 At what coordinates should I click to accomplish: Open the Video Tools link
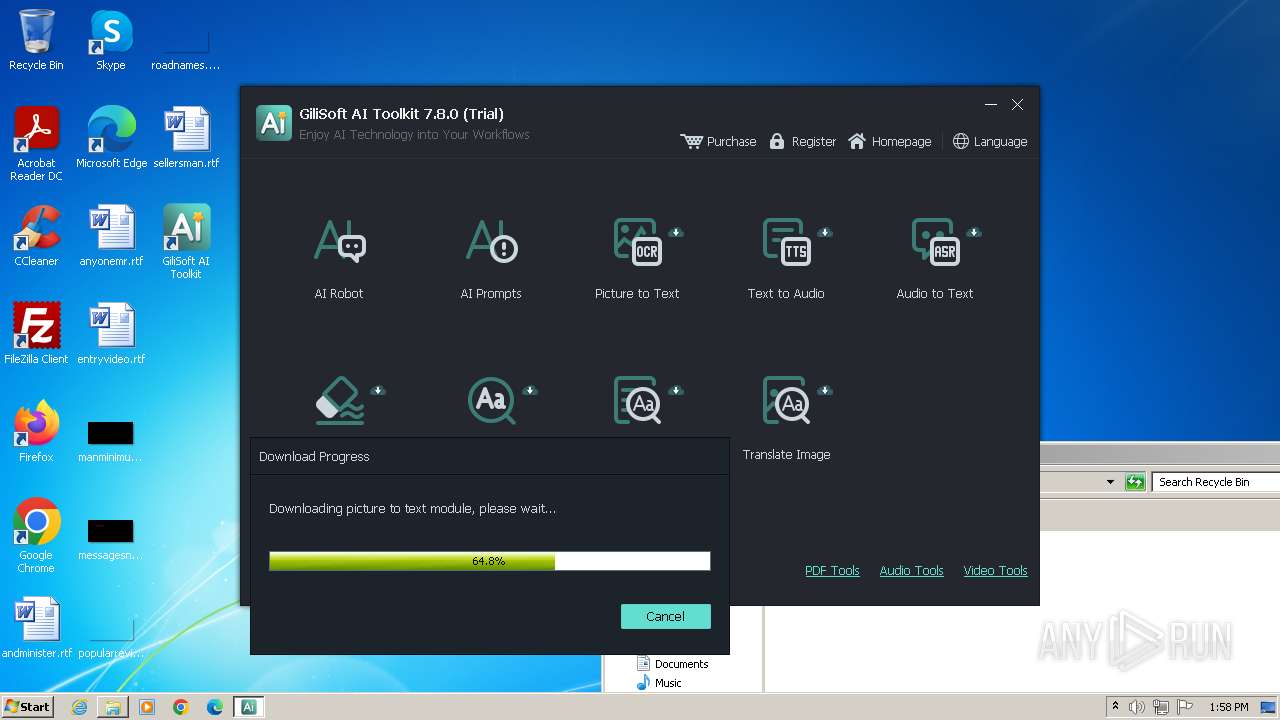[x=995, y=570]
